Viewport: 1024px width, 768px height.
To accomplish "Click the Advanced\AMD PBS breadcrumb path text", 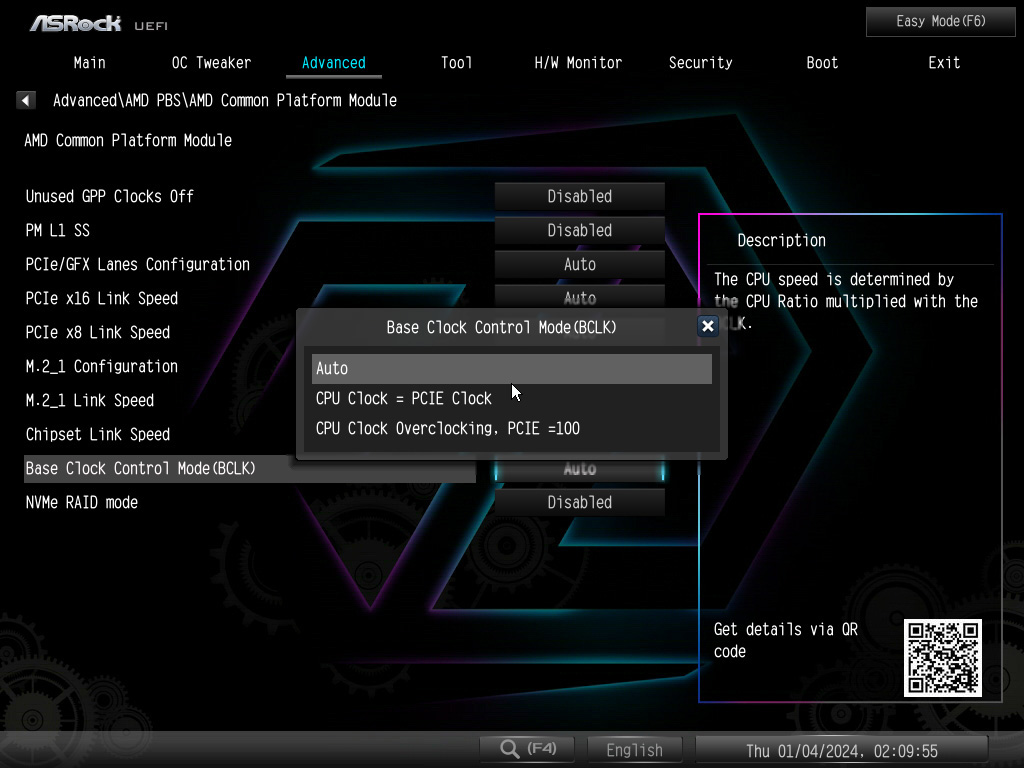I will tap(225, 101).
